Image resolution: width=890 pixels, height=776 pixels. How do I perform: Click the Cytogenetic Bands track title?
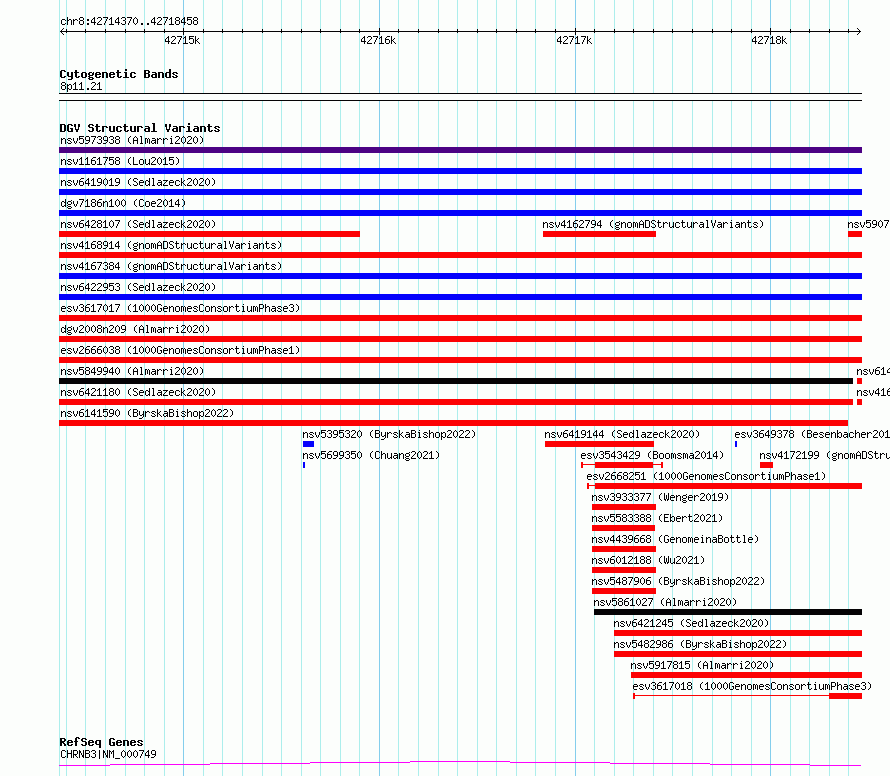(119, 74)
